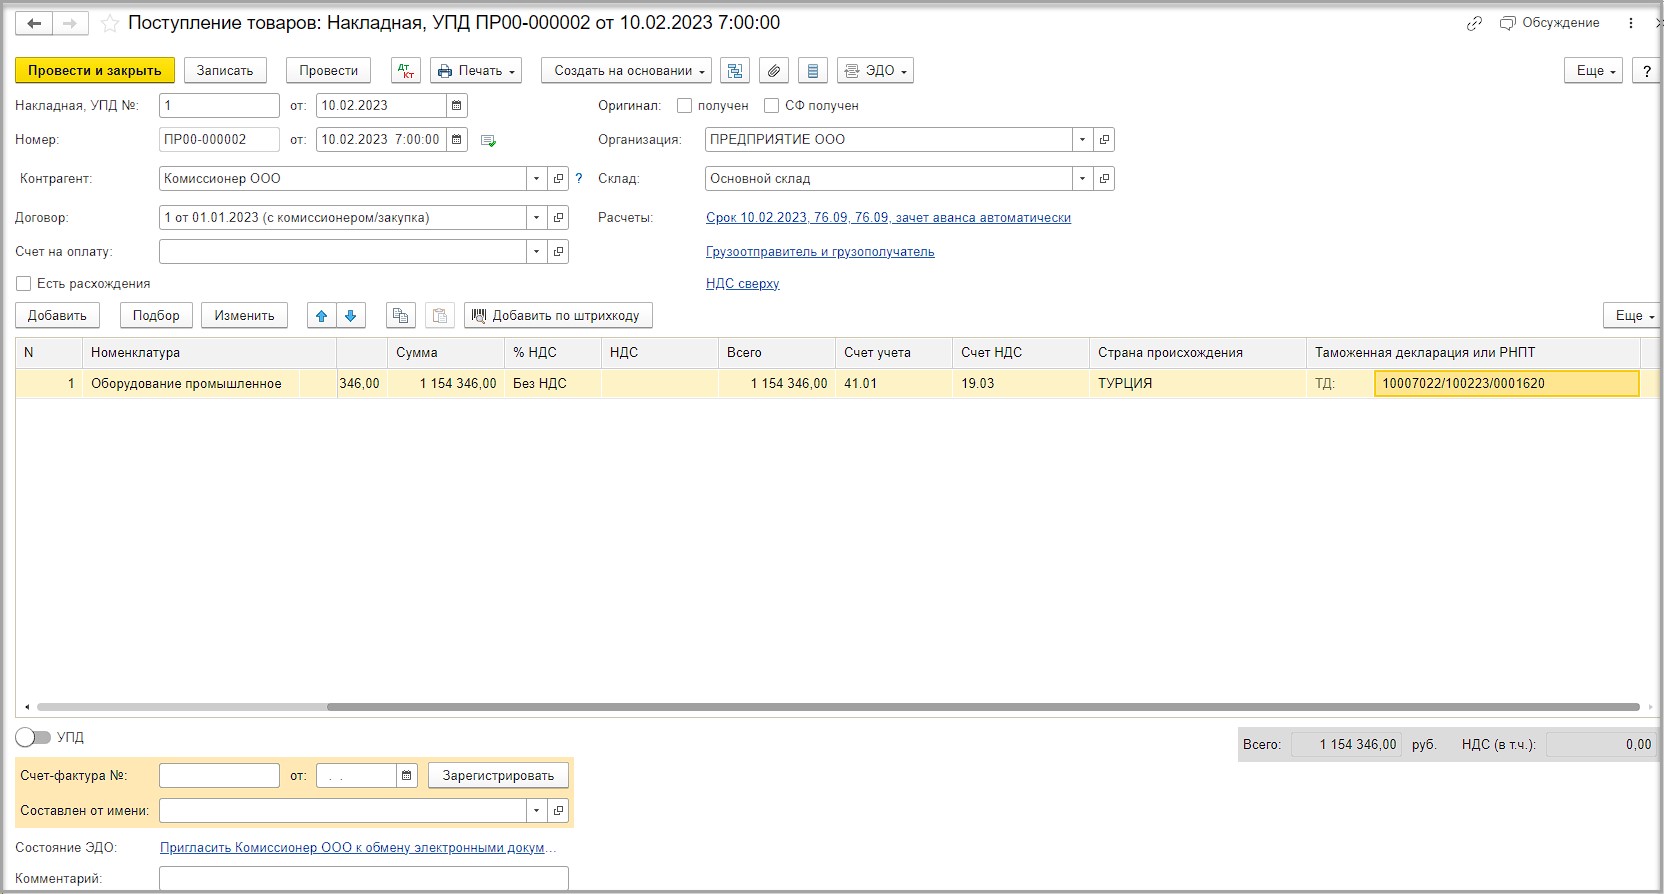Open top Еще menu
The width and height of the screenshot is (1664, 894).
tap(1593, 71)
